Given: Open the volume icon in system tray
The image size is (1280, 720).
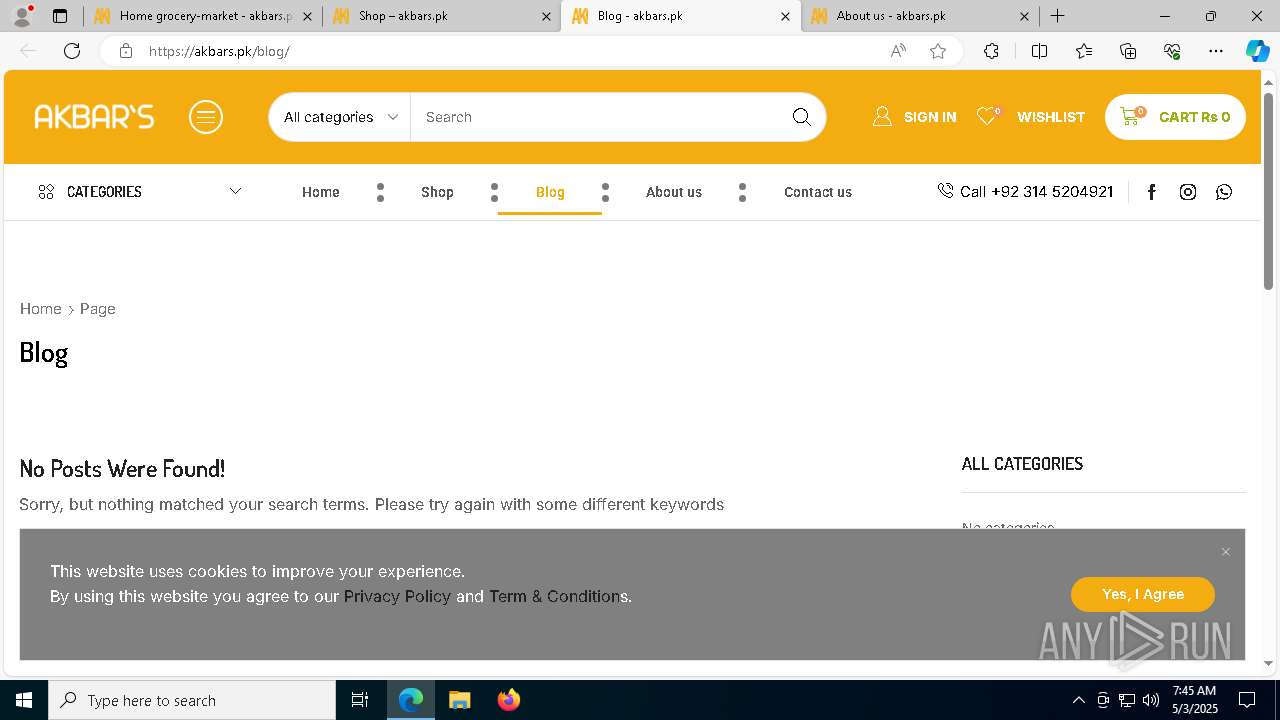Looking at the screenshot, I should [x=1151, y=700].
